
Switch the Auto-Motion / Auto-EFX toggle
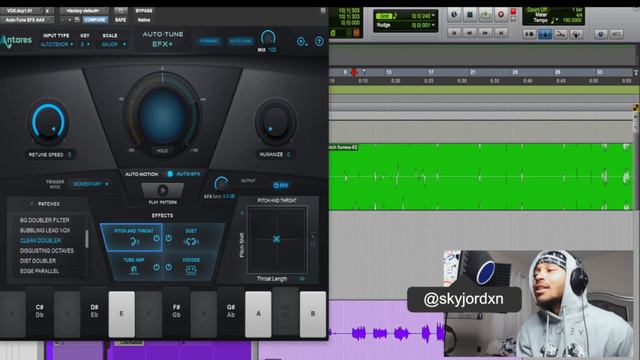tap(170, 174)
